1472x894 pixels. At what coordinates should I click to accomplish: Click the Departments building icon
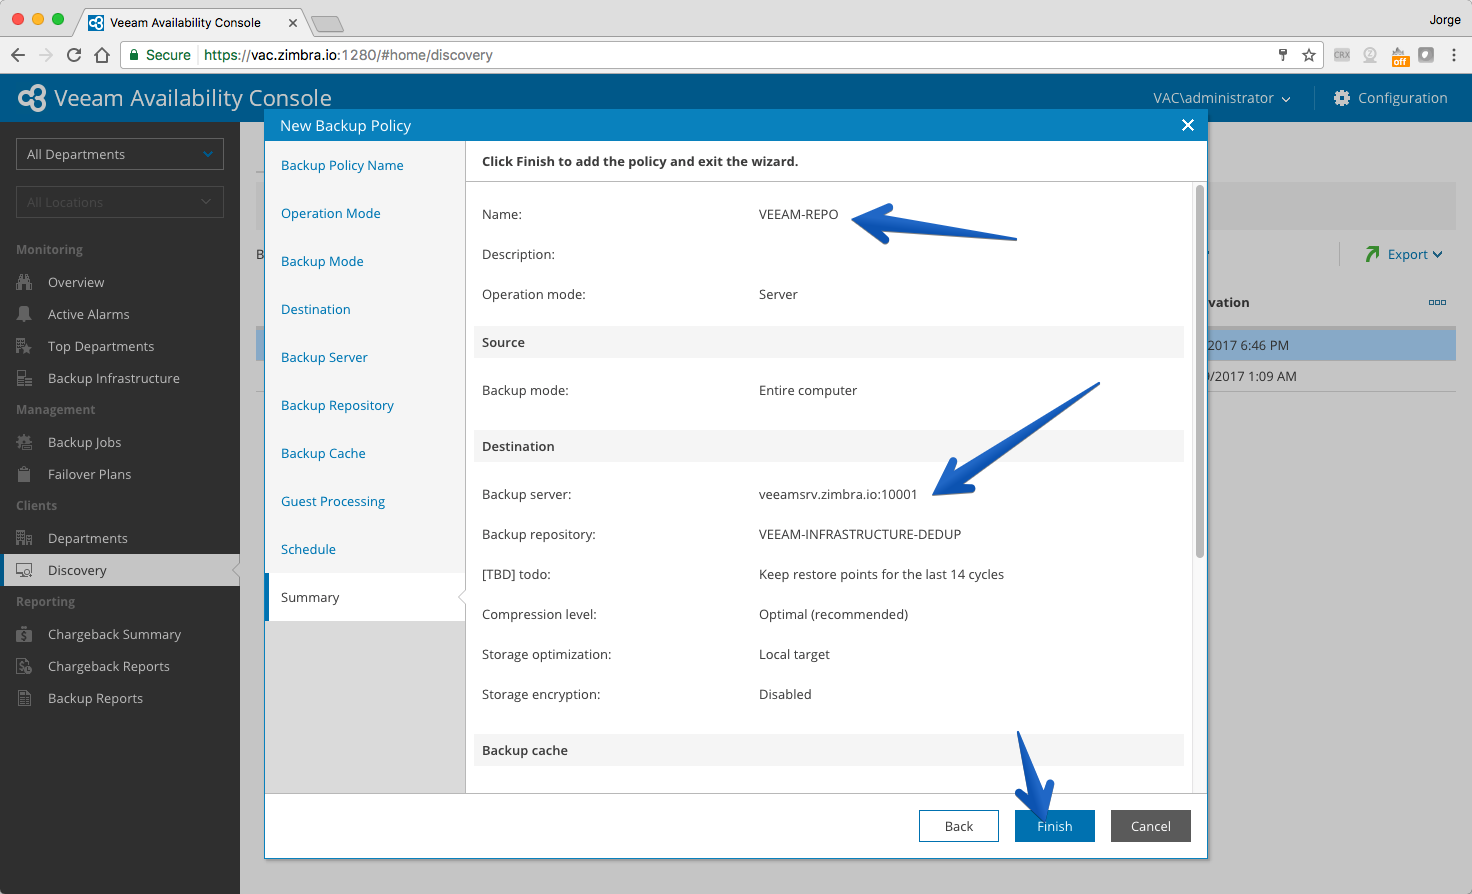pyautogui.click(x=24, y=538)
